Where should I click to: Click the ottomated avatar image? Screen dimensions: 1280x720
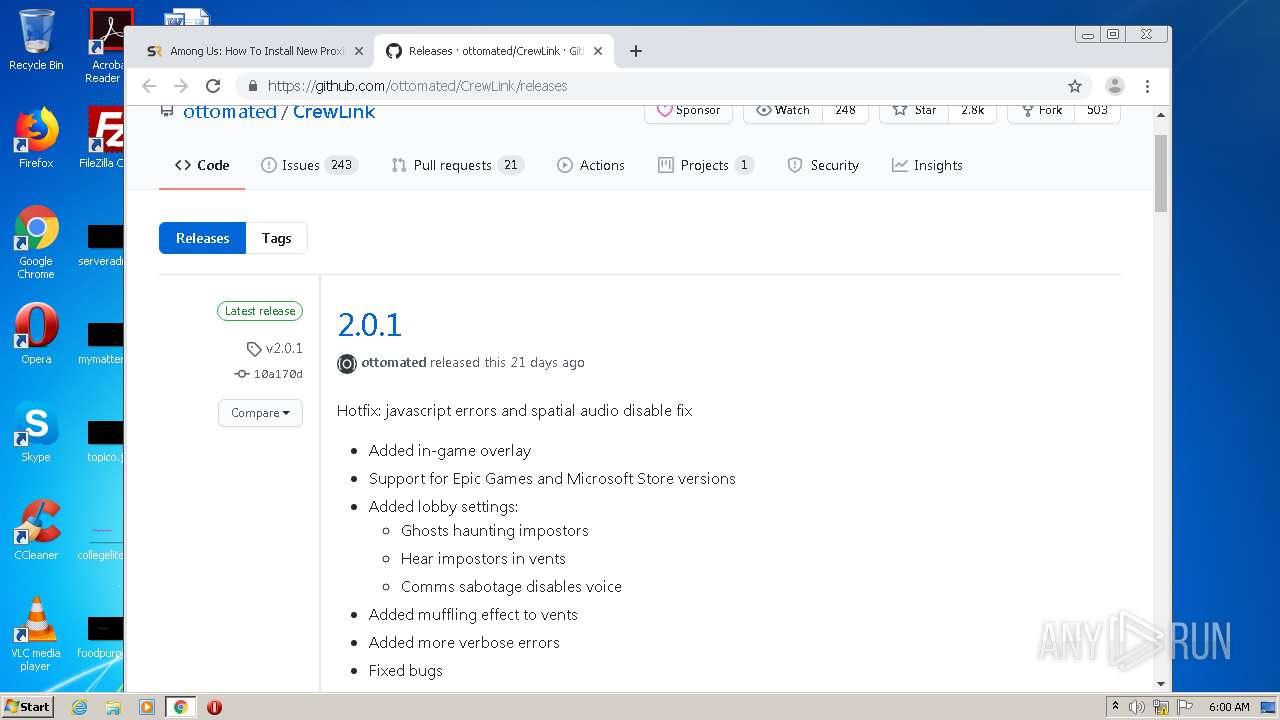click(347, 364)
